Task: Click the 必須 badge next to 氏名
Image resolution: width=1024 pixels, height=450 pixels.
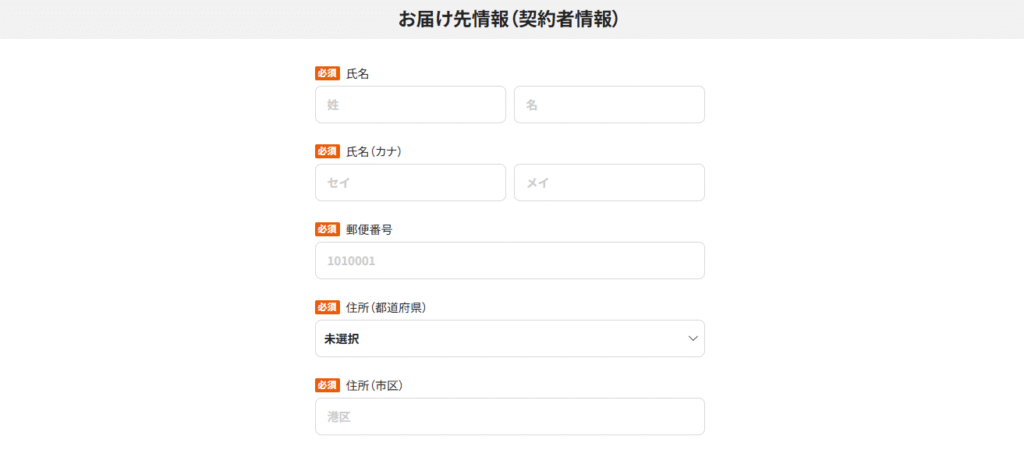Action: [x=327, y=73]
